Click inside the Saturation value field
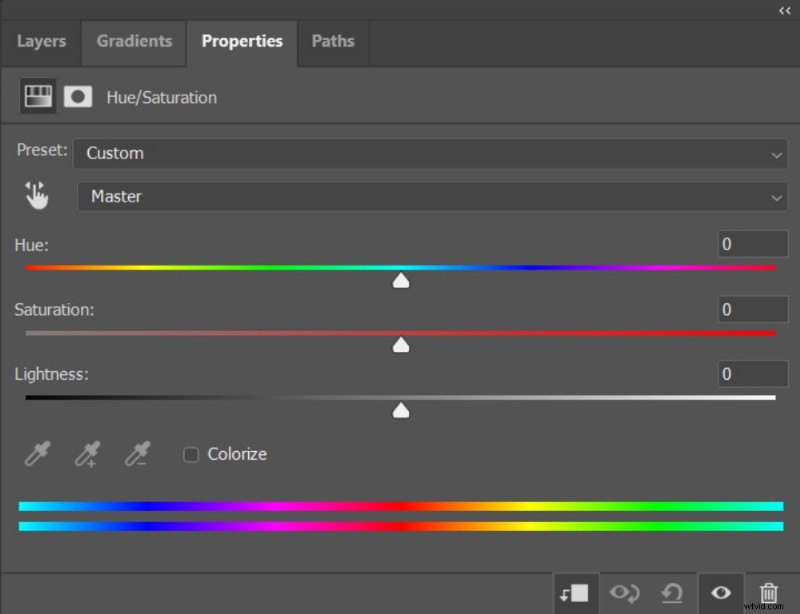 (x=752, y=309)
